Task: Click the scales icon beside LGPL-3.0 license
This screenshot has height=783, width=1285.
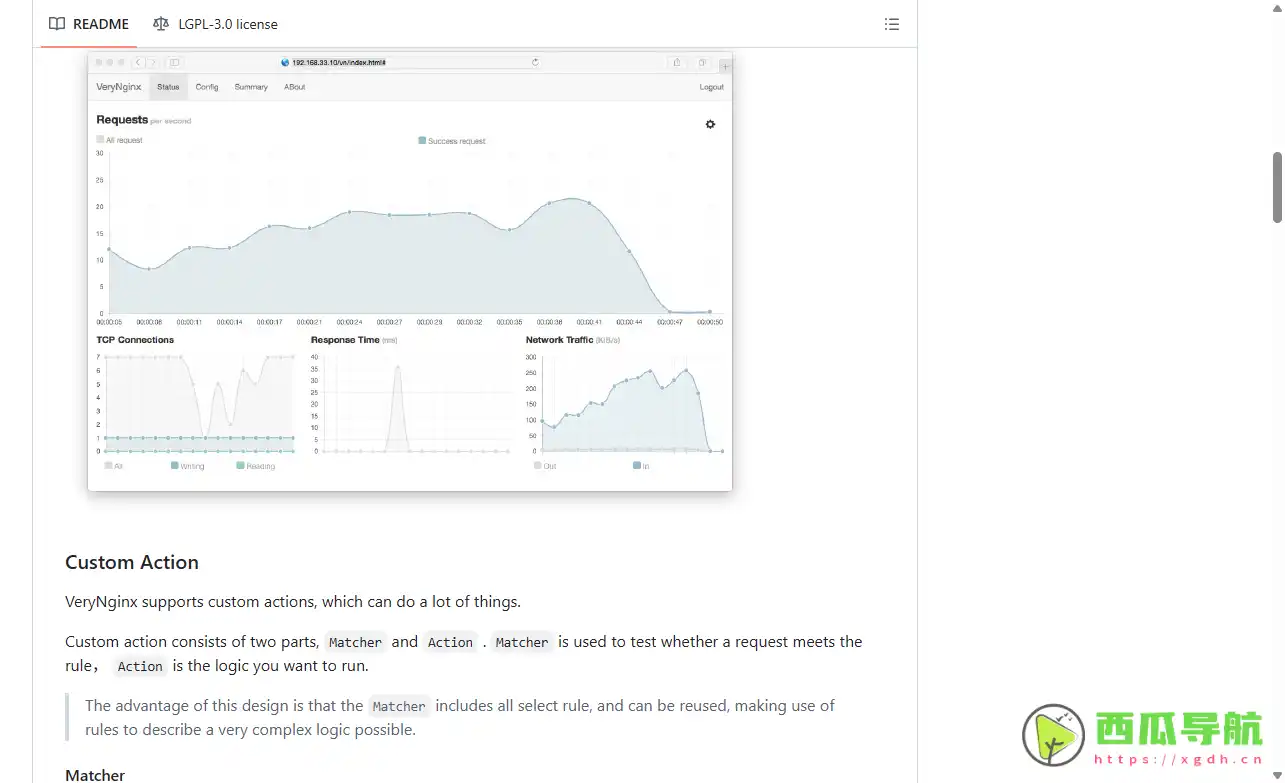Action: coord(161,24)
